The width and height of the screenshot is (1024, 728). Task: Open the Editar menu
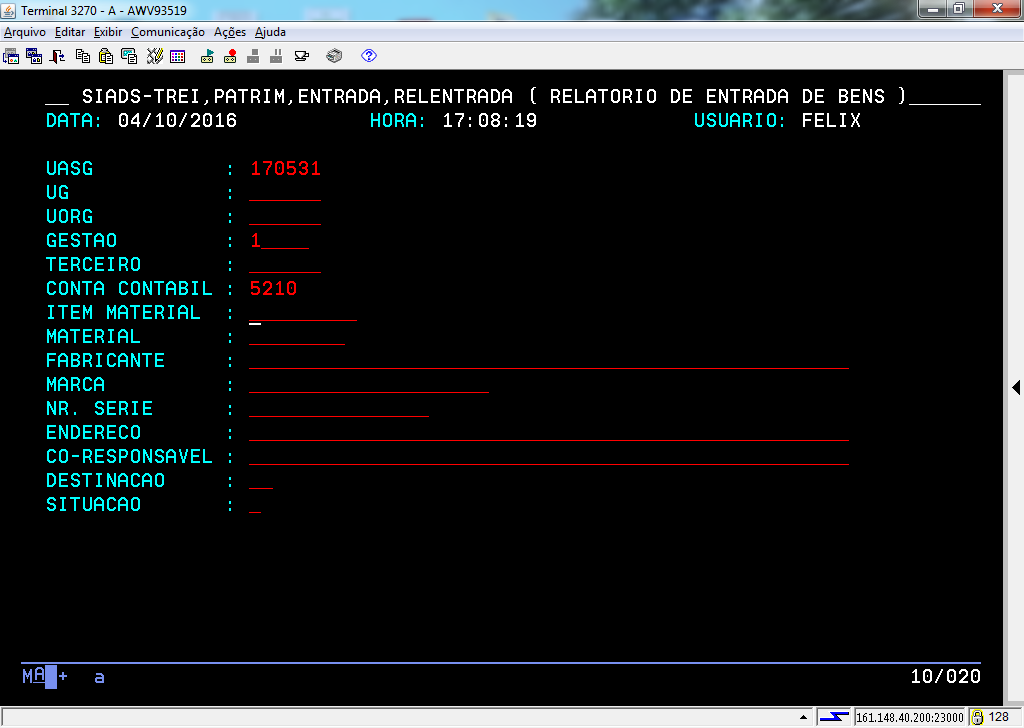[70, 32]
